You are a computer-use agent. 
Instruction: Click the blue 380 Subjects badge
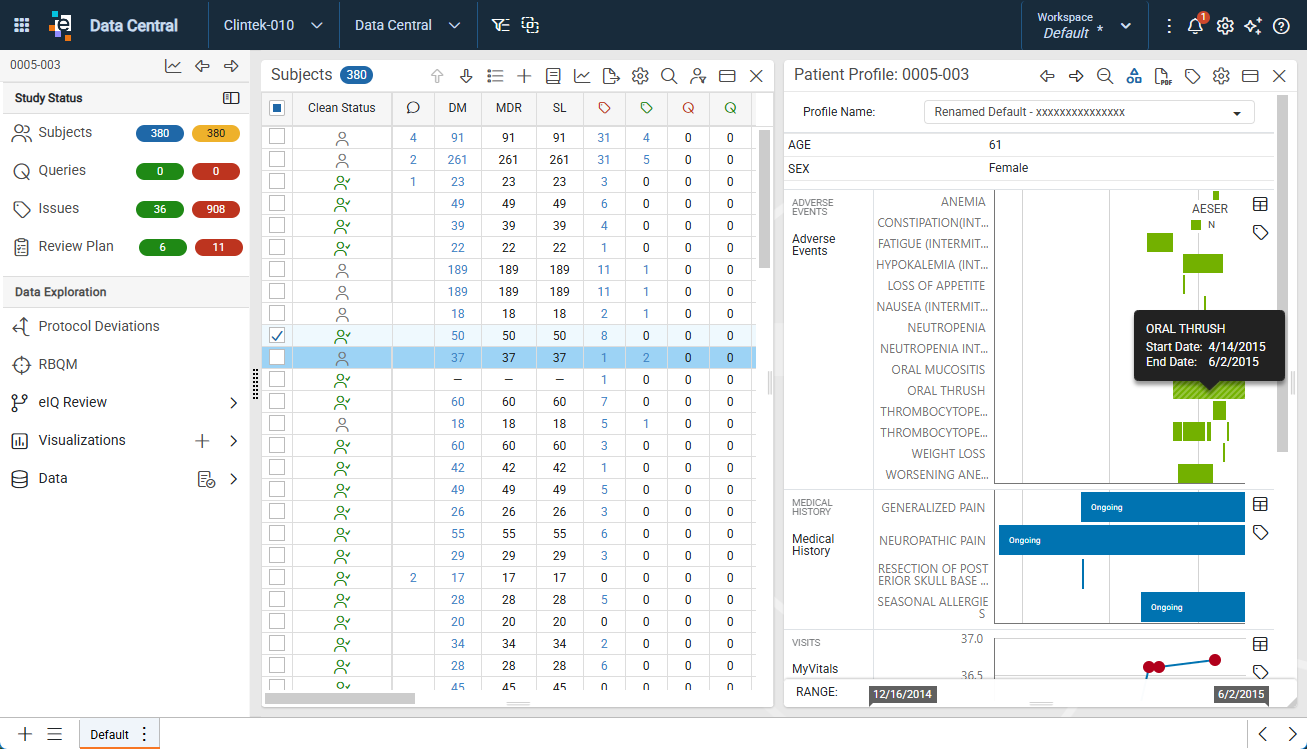[x=160, y=134]
